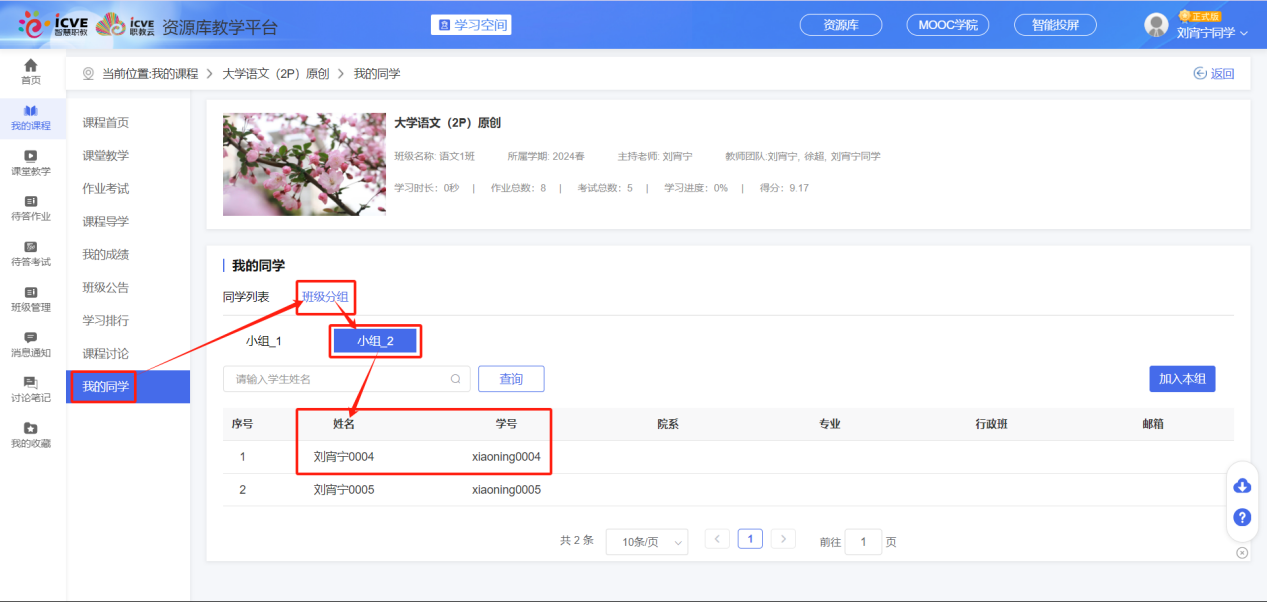1267x602 pixels.
Task: Click the 返回 back link
Action: coord(1214,74)
